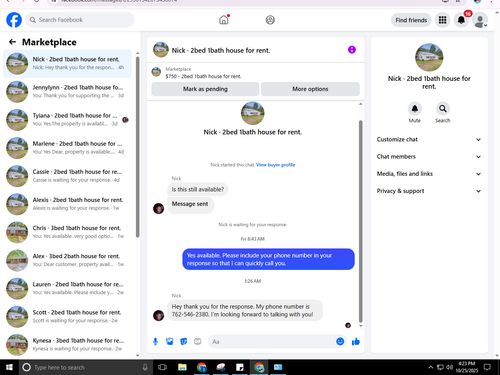
Task: Open Marlene conversation in the list
Action: 67,148
